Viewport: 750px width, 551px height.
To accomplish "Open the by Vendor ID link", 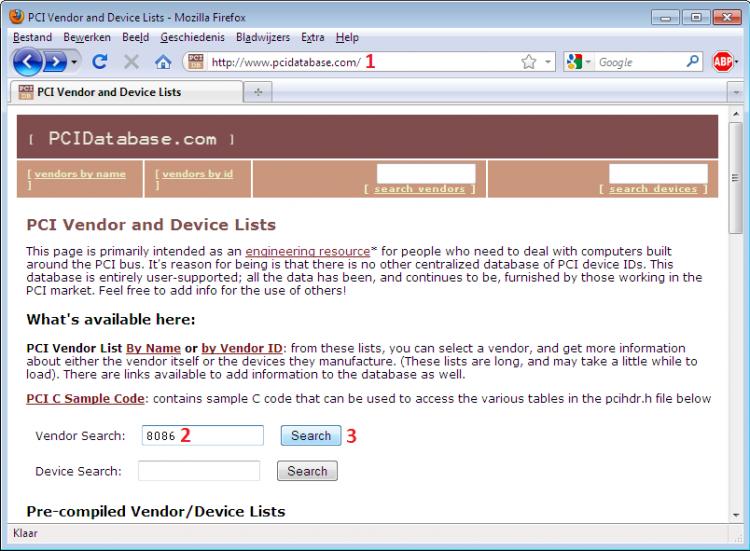I will point(242,348).
